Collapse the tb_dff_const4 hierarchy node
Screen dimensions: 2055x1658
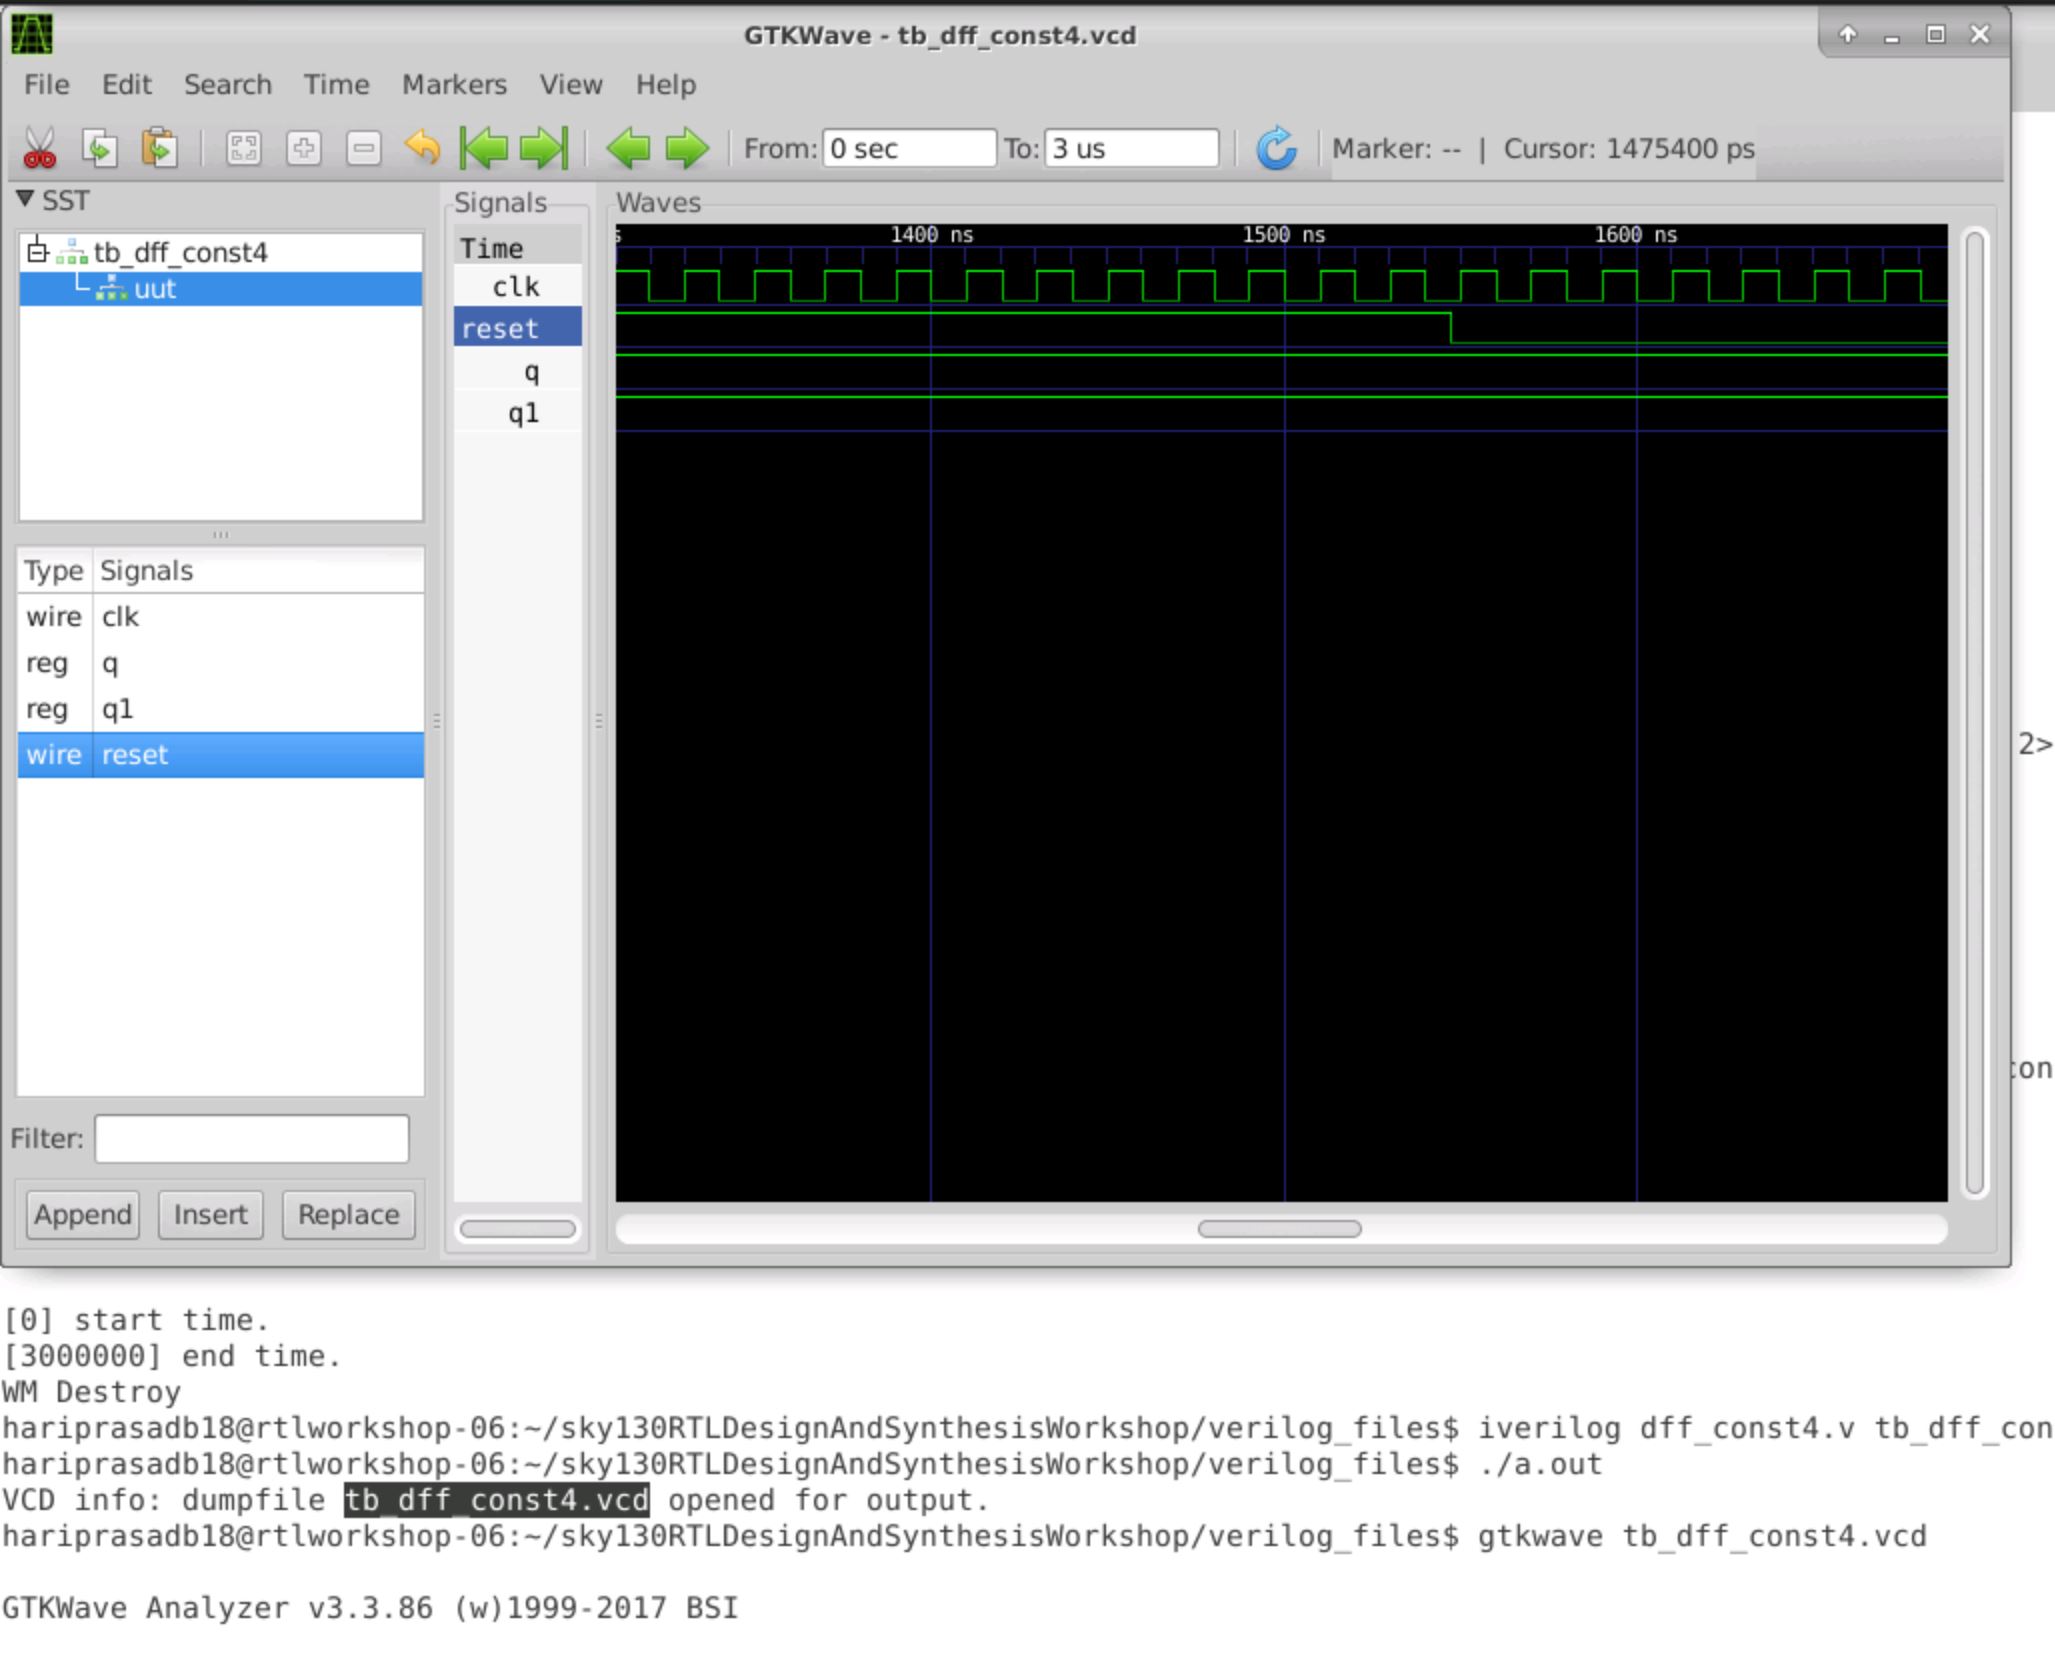pyautogui.click(x=38, y=253)
